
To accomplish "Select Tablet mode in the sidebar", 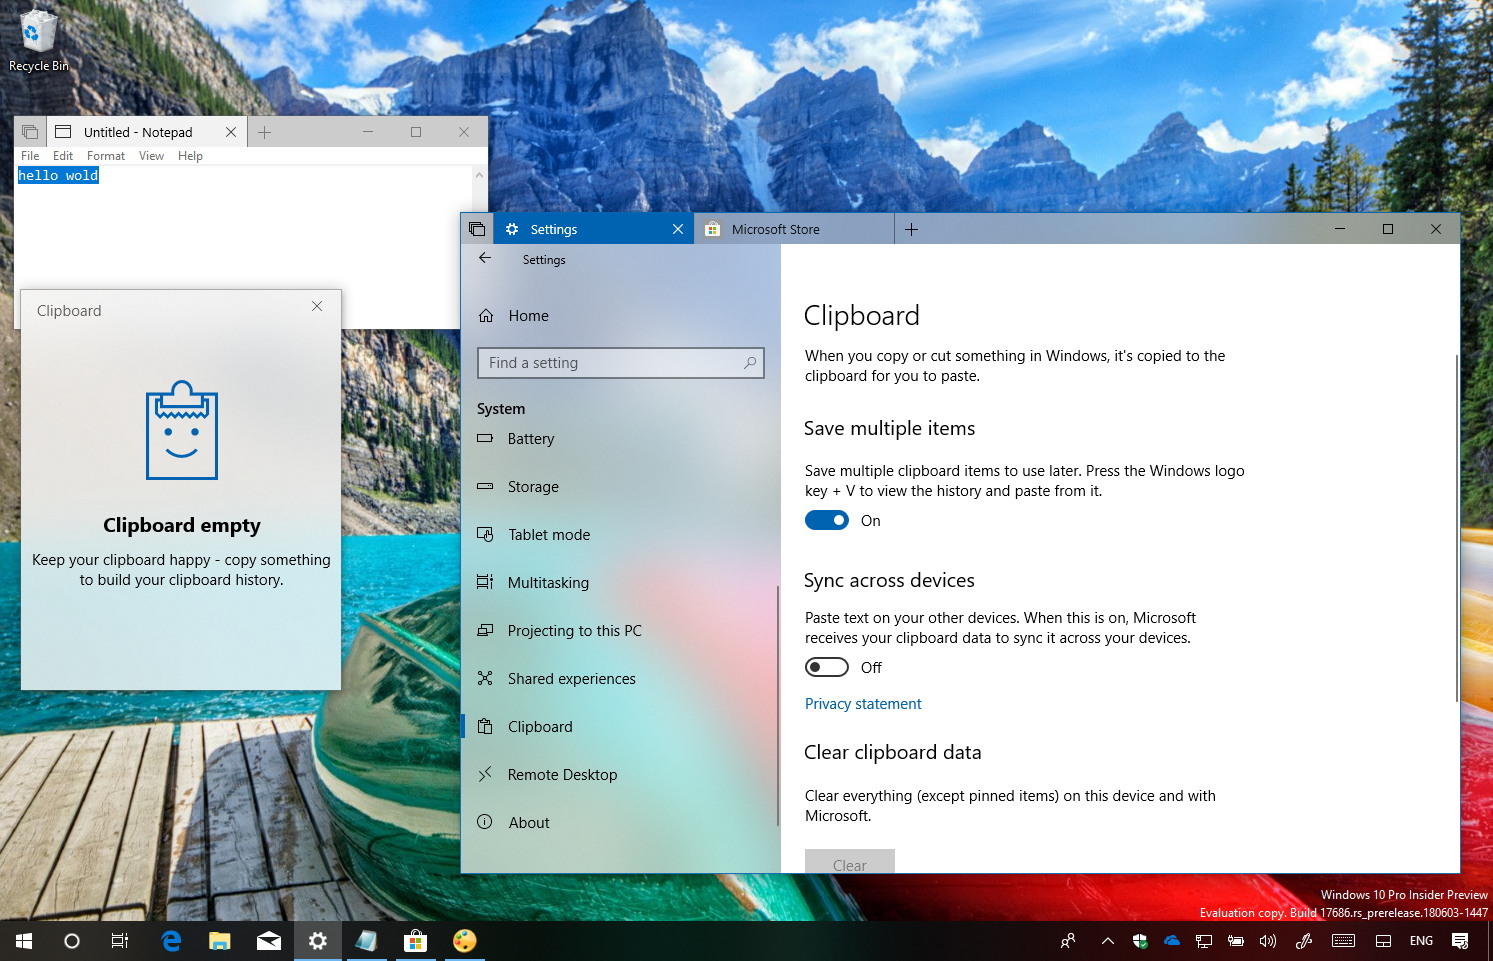I will point(548,535).
